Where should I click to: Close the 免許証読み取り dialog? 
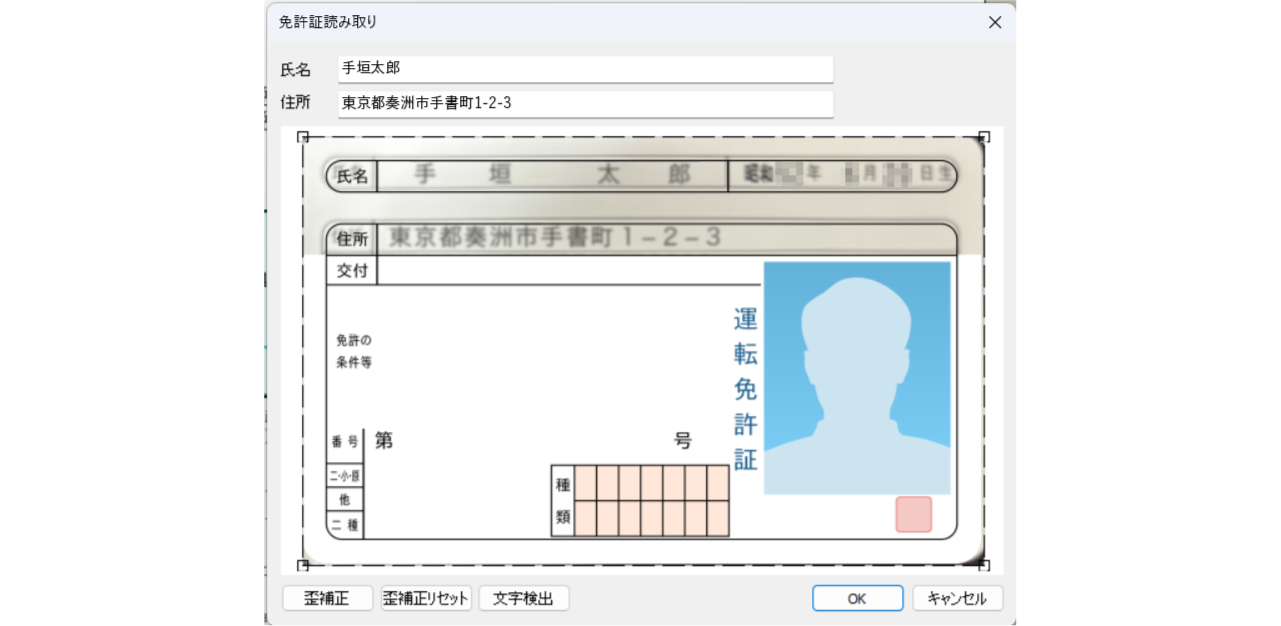pyautogui.click(x=995, y=22)
